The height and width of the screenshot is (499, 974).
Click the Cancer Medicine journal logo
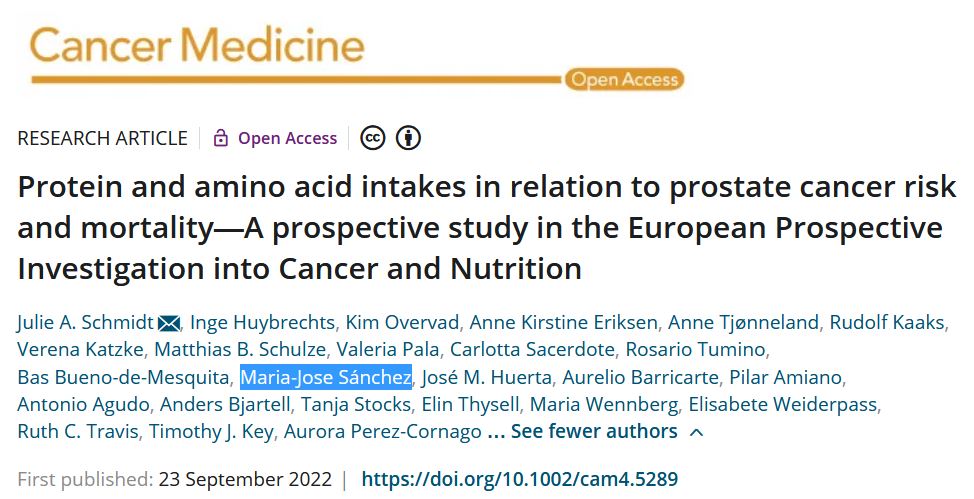[196, 46]
